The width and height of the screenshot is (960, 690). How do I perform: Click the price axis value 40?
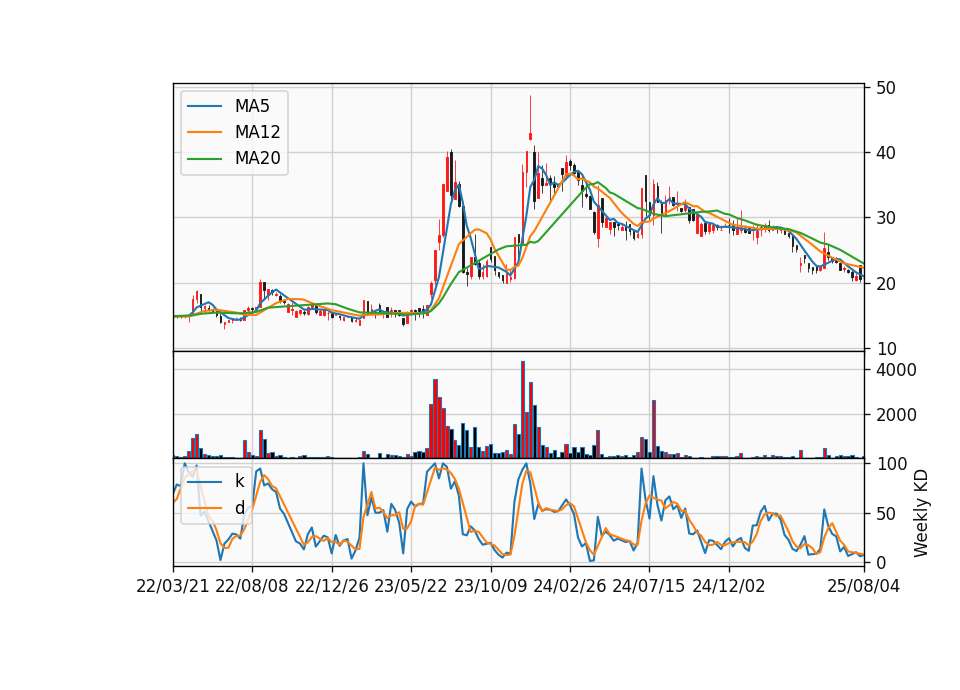(885, 153)
